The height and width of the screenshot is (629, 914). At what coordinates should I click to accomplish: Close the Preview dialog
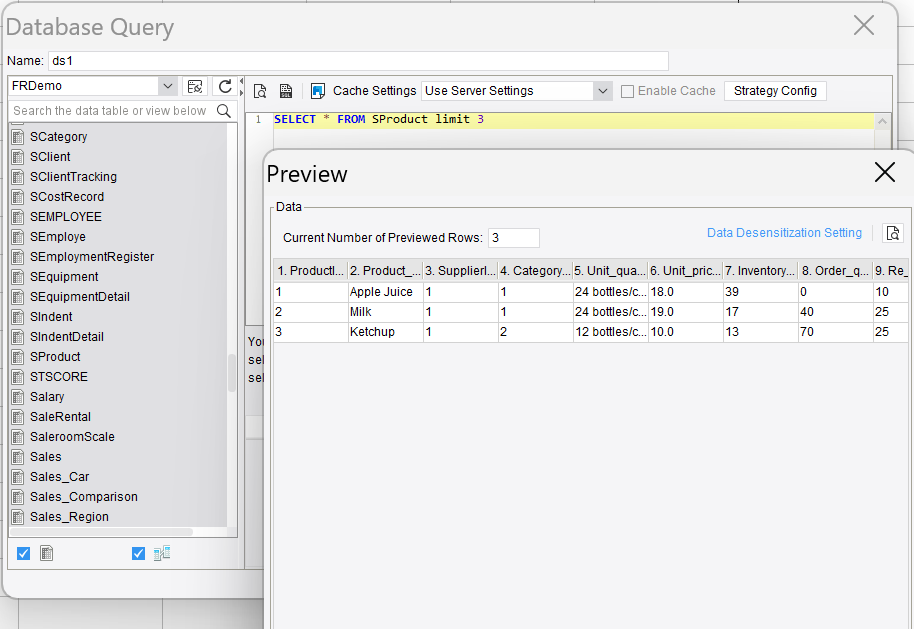click(884, 173)
